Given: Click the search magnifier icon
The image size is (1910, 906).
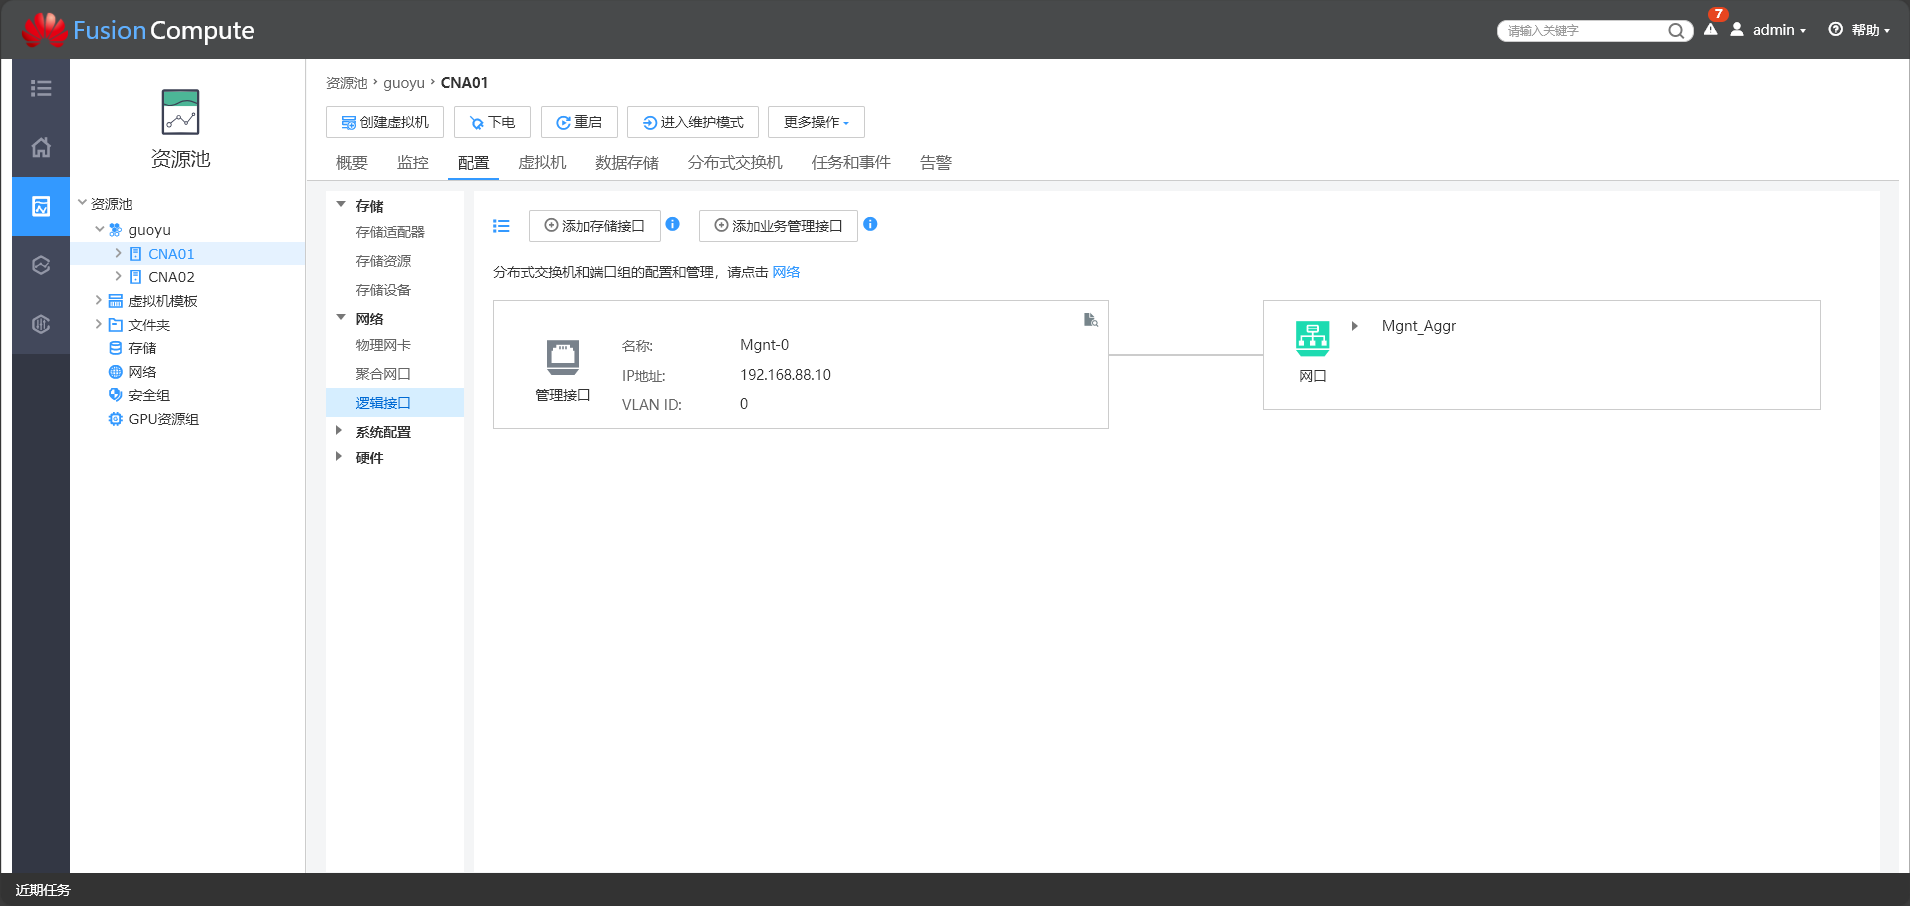Looking at the screenshot, I should [1676, 31].
